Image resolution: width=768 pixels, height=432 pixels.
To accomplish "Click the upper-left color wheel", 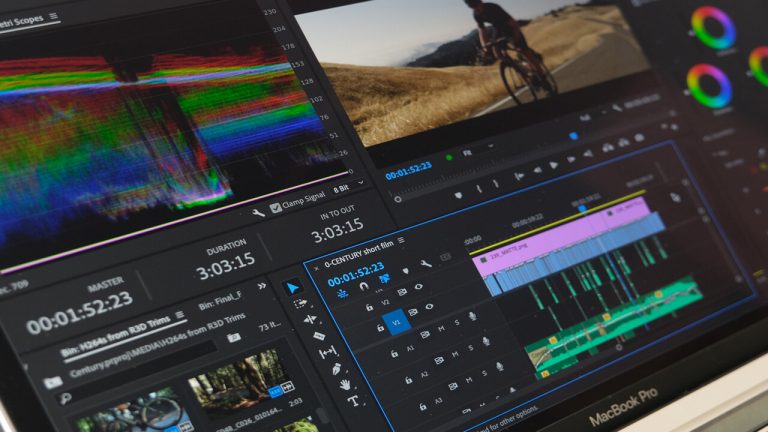I will point(712,27).
